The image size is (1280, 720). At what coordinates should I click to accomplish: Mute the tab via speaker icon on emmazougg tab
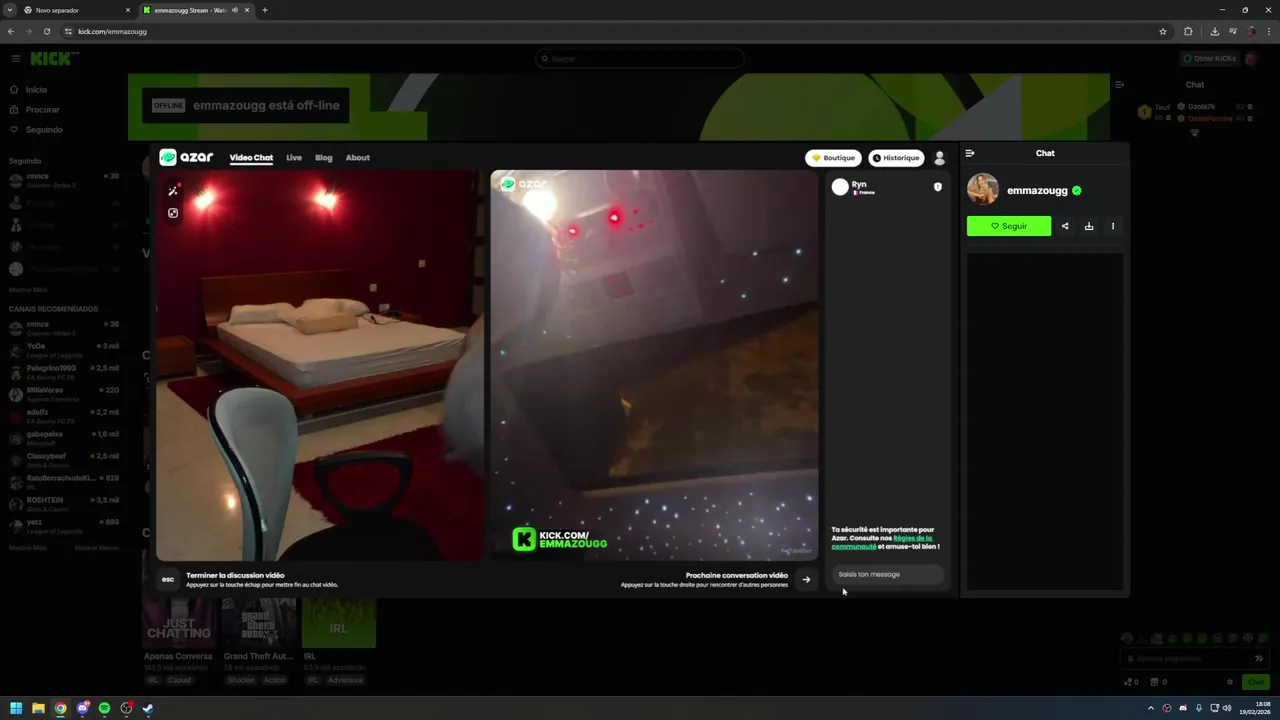[x=235, y=10]
